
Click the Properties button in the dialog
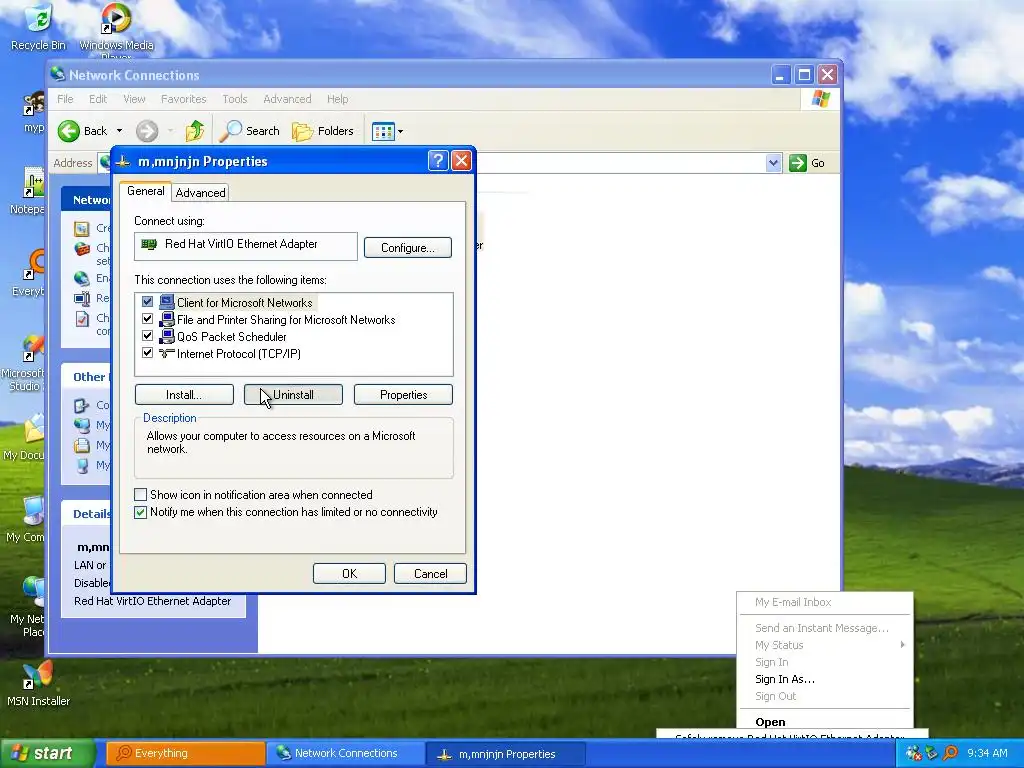tap(403, 394)
